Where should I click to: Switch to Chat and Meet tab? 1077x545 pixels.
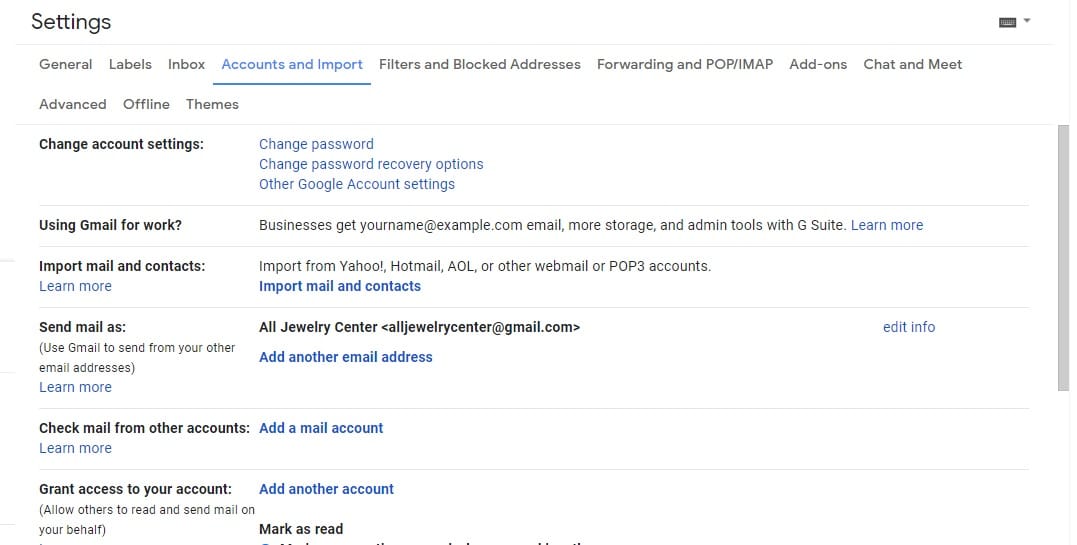pos(912,65)
